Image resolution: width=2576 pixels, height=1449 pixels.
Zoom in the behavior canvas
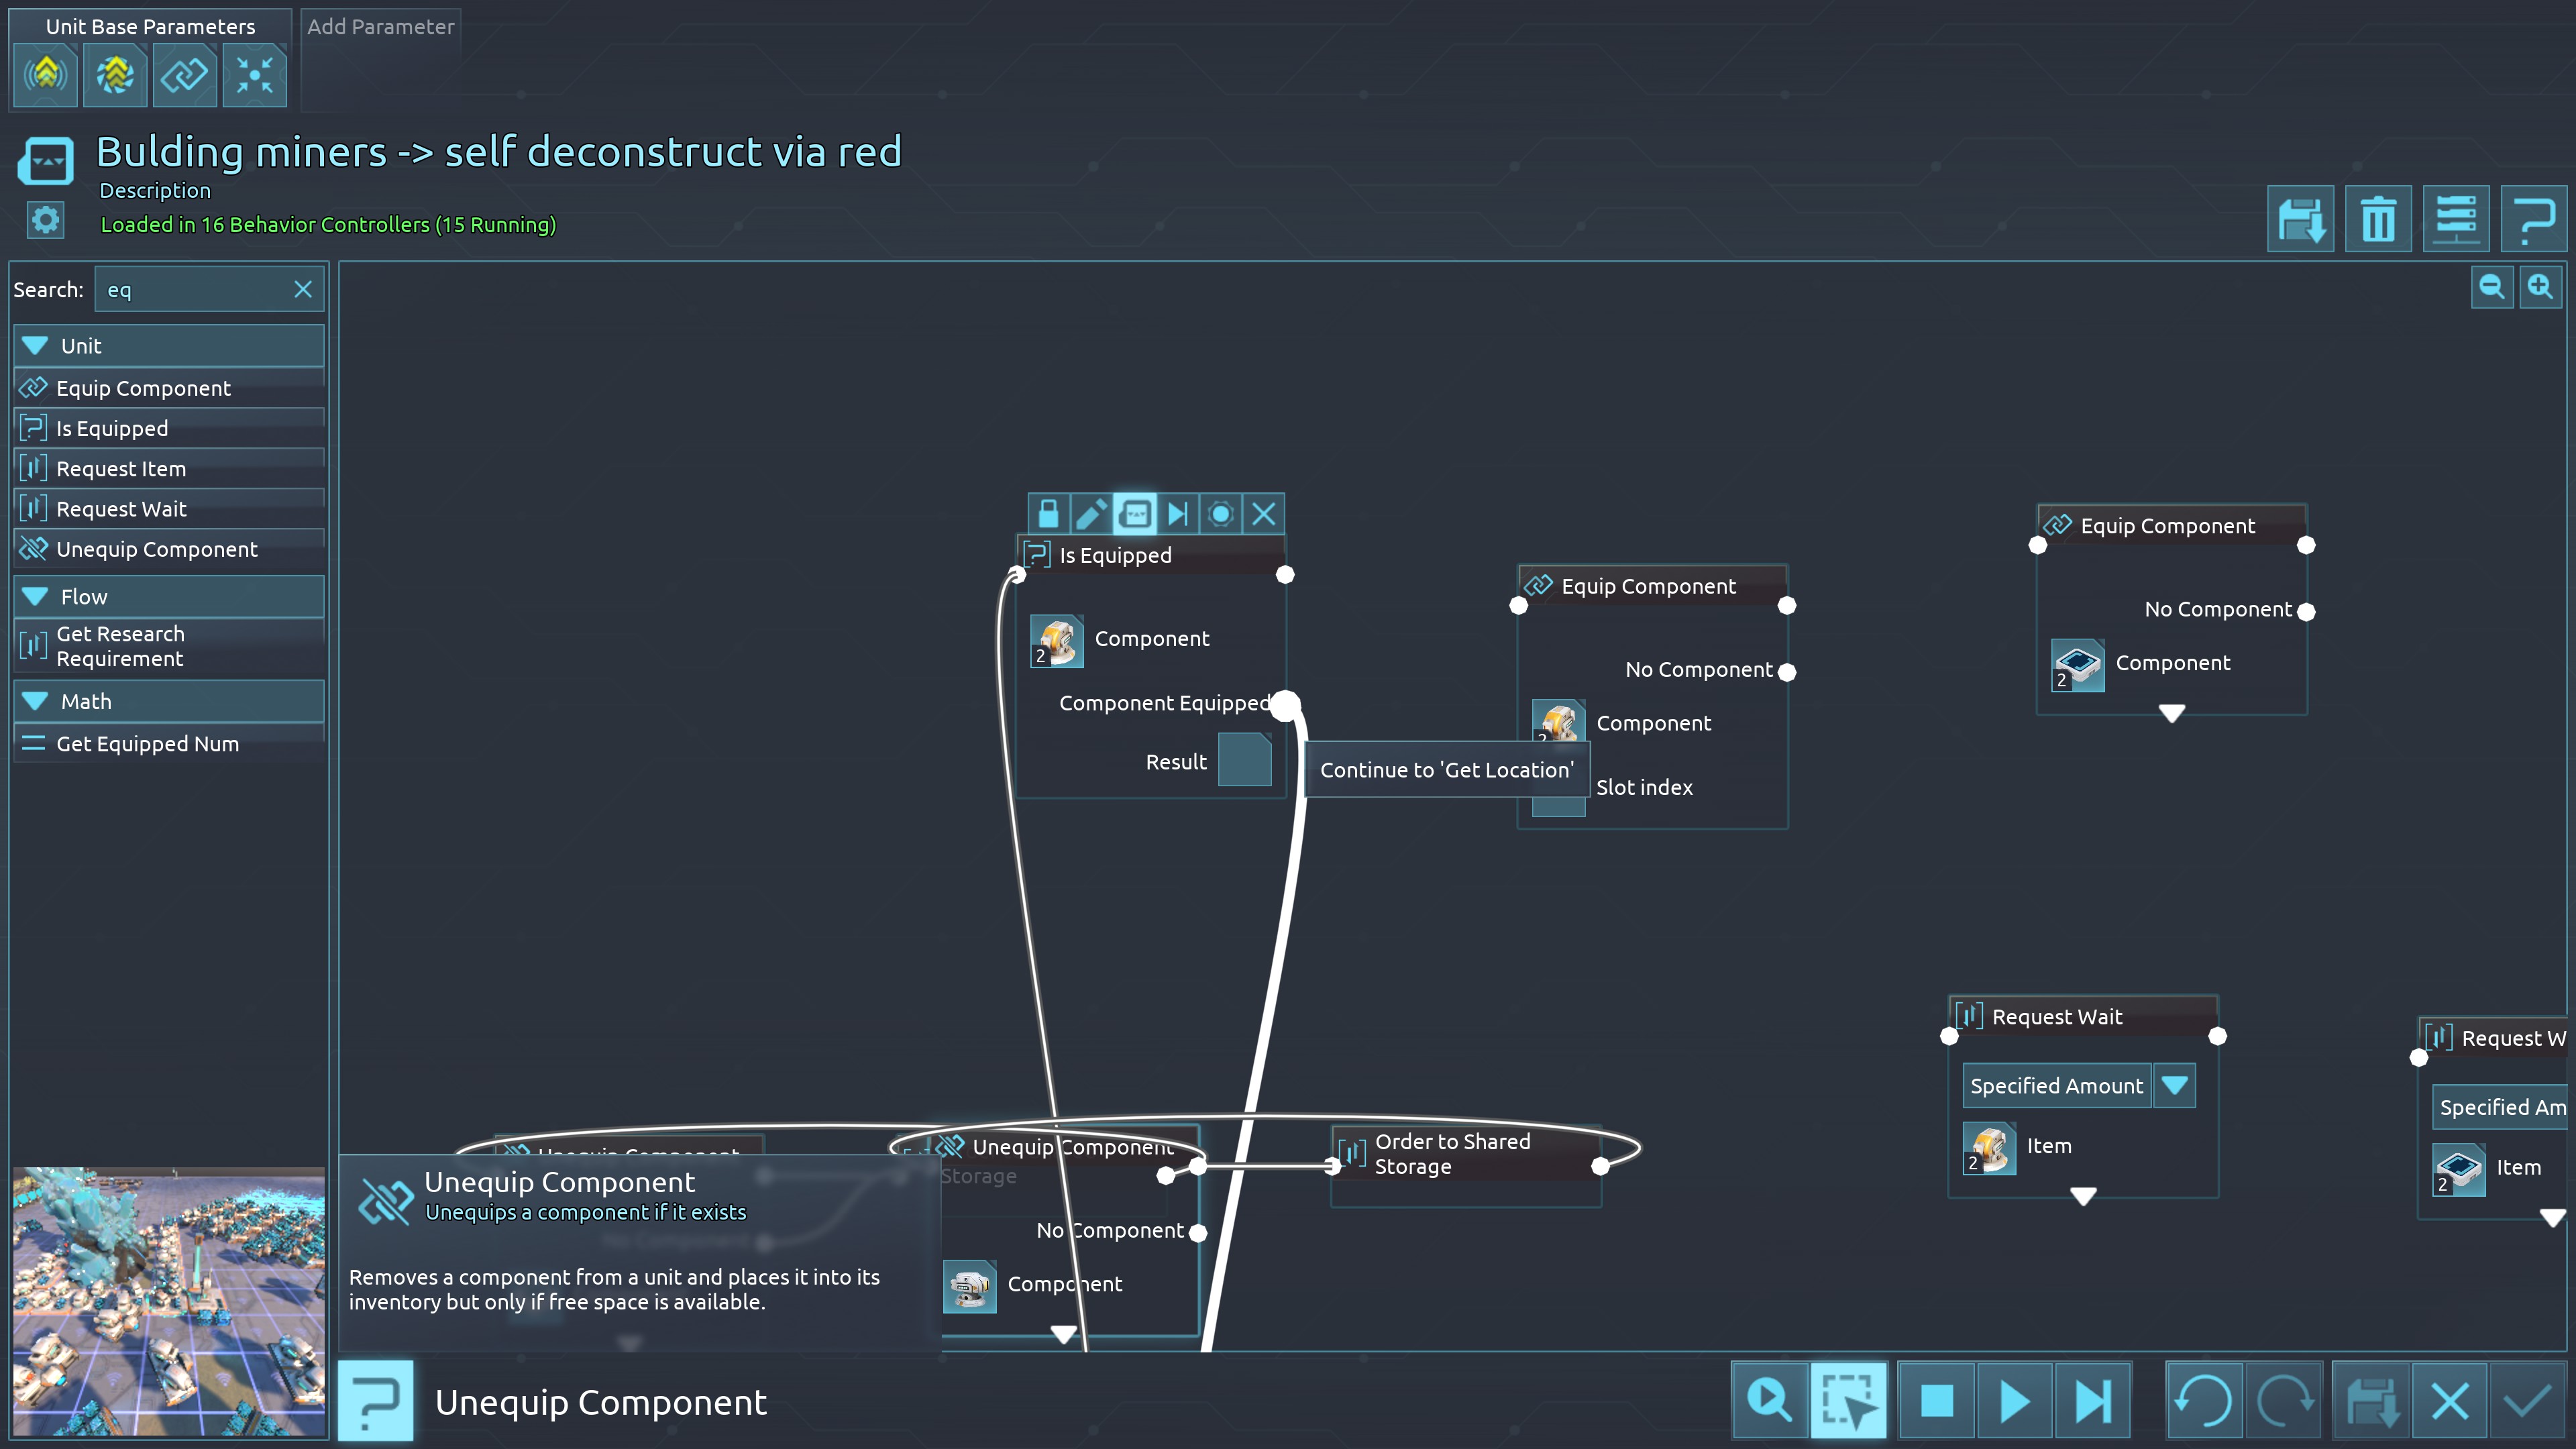(x=2540, y=288)
